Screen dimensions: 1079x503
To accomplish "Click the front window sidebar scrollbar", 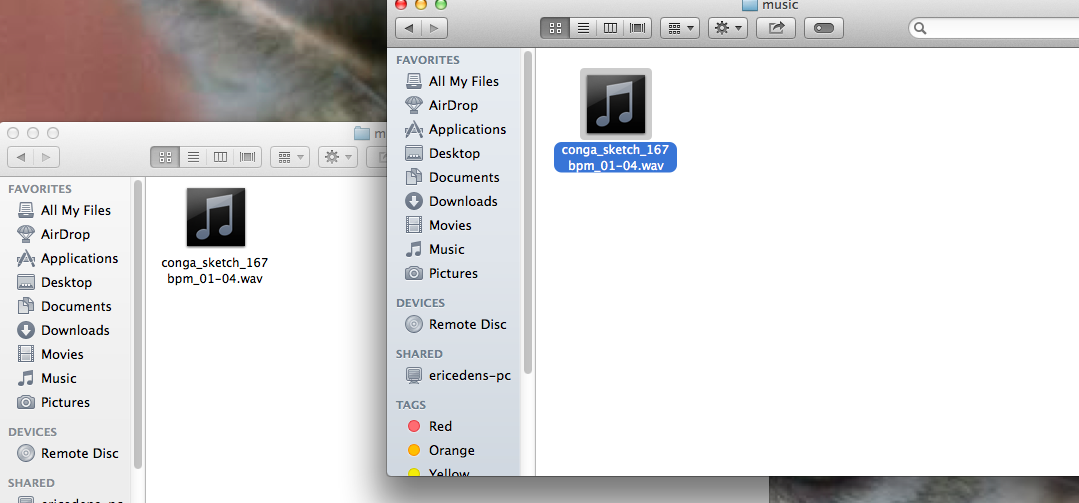I will tap(528, 213).
